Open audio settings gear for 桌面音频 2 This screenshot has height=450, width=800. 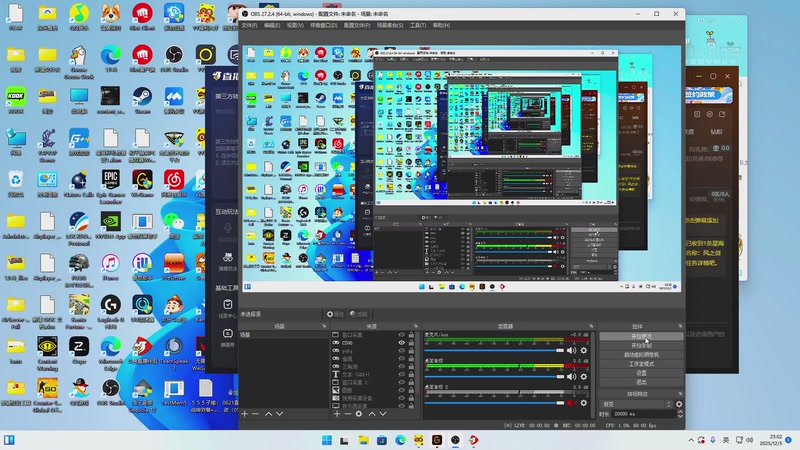584,403
